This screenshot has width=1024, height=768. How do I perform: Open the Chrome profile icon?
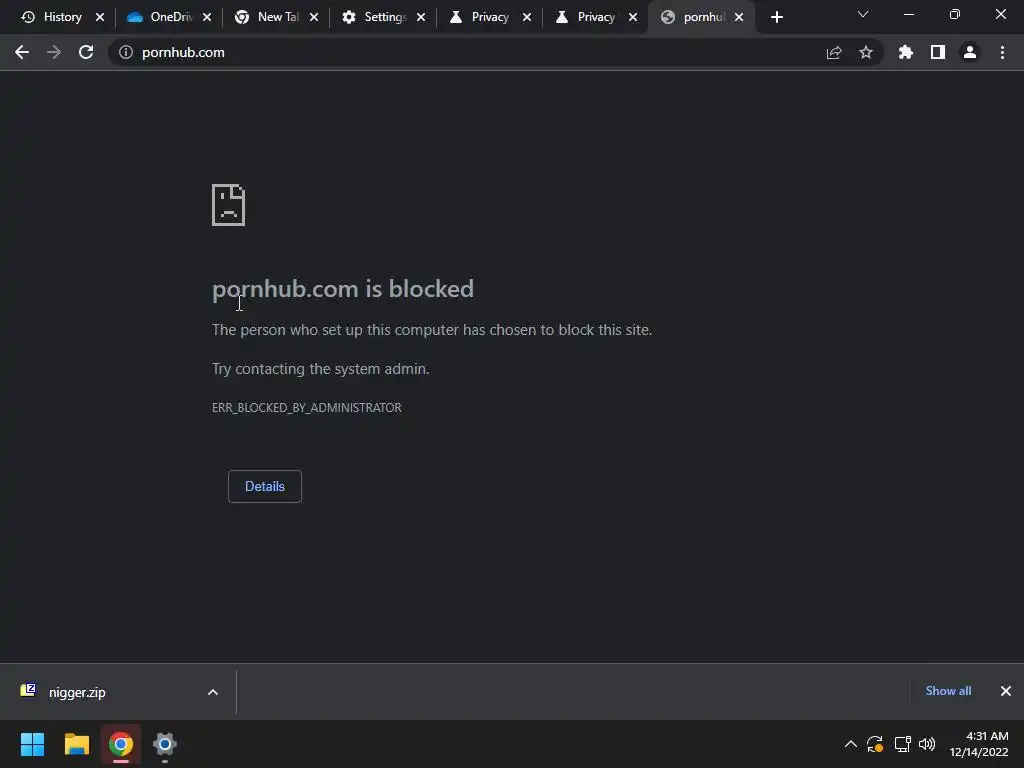(970, 52)
